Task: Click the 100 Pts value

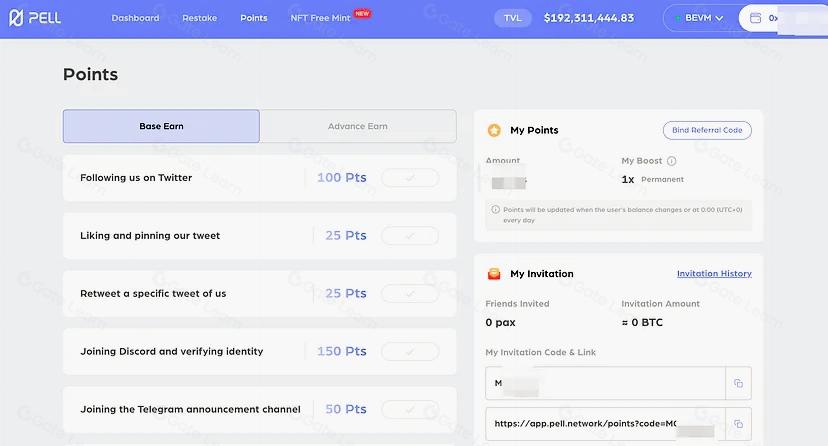Action: [342, 178]
